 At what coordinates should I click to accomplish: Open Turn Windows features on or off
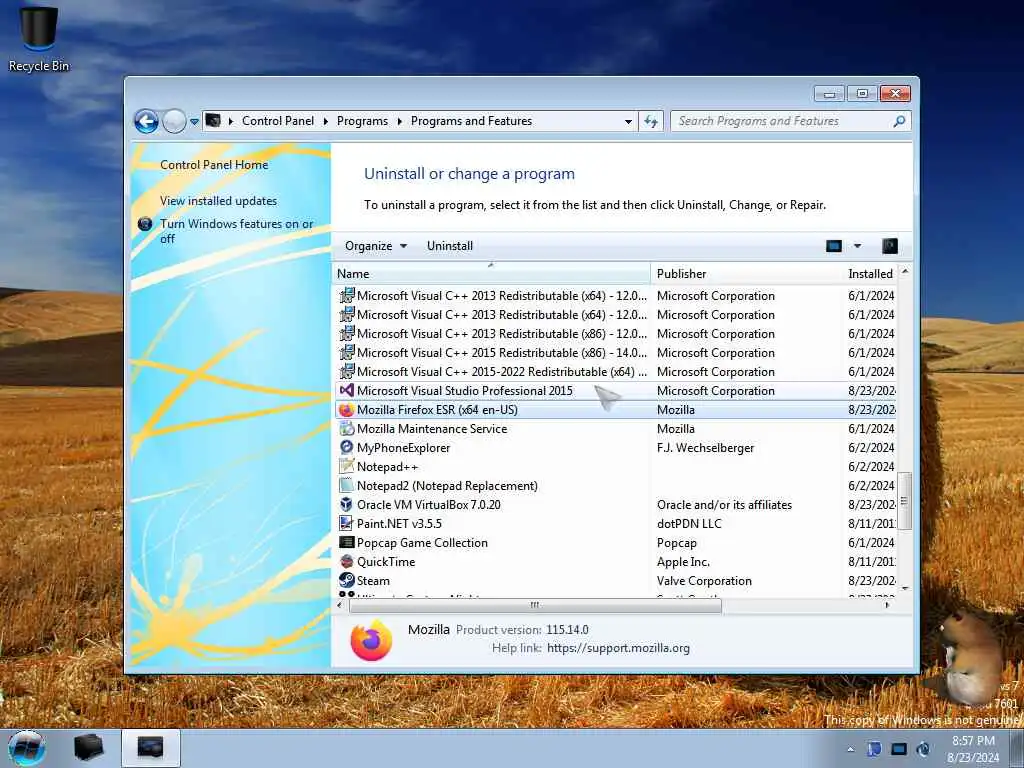[x=236, y=231]
